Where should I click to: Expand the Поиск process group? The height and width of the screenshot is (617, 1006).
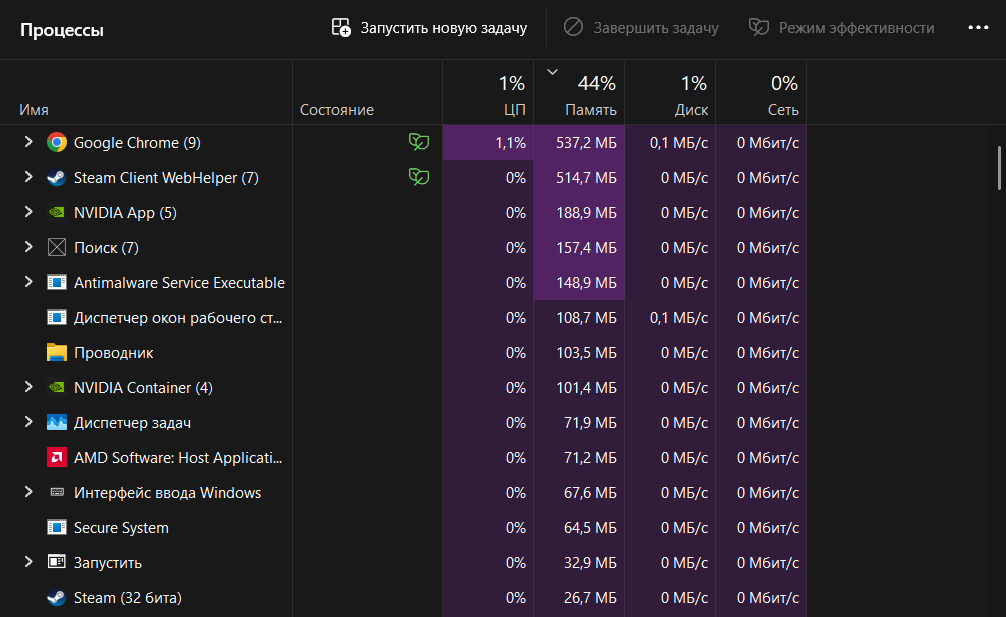[28, 248]
